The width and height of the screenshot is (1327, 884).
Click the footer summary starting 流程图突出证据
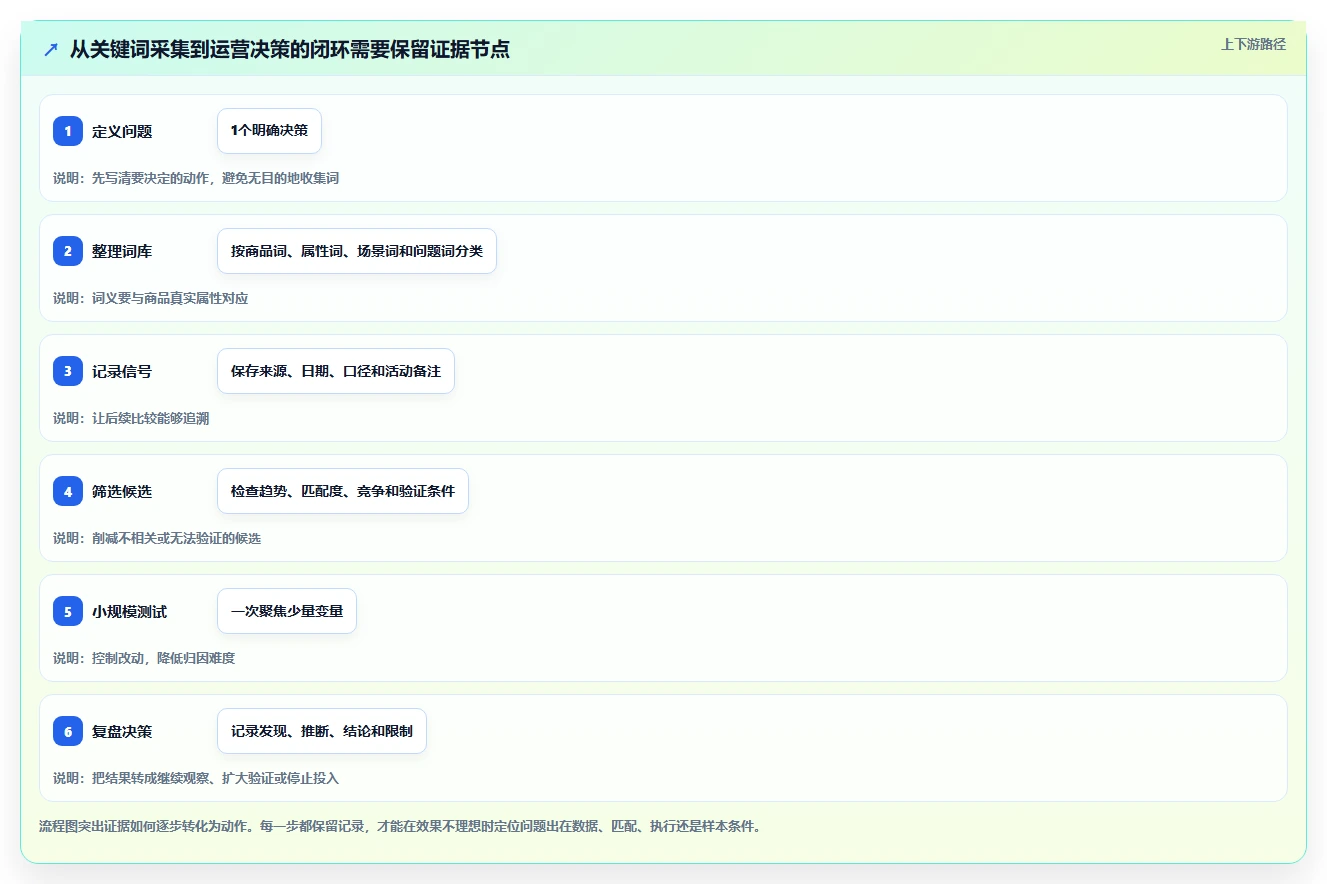[400, 827]
